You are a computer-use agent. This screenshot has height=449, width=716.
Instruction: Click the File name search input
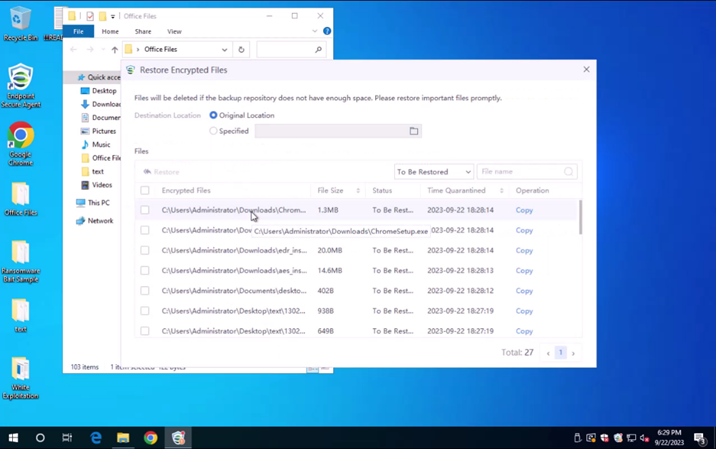[x=520, y=172]
